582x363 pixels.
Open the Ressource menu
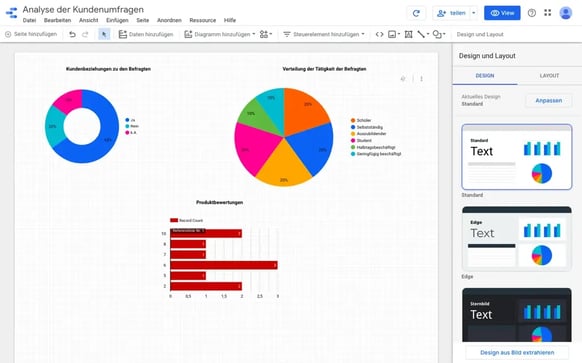pos(203,20)
